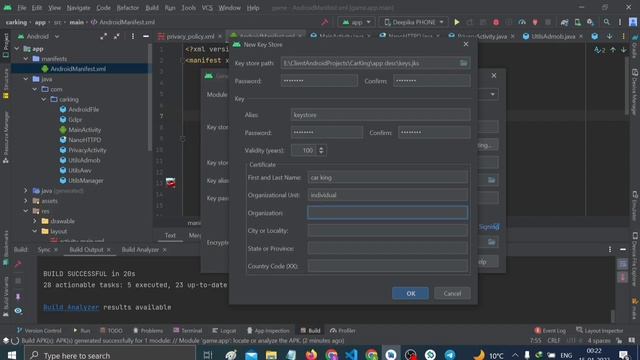Collapse the manifests folder
This screenshot has height=360, width=640.
26,59
